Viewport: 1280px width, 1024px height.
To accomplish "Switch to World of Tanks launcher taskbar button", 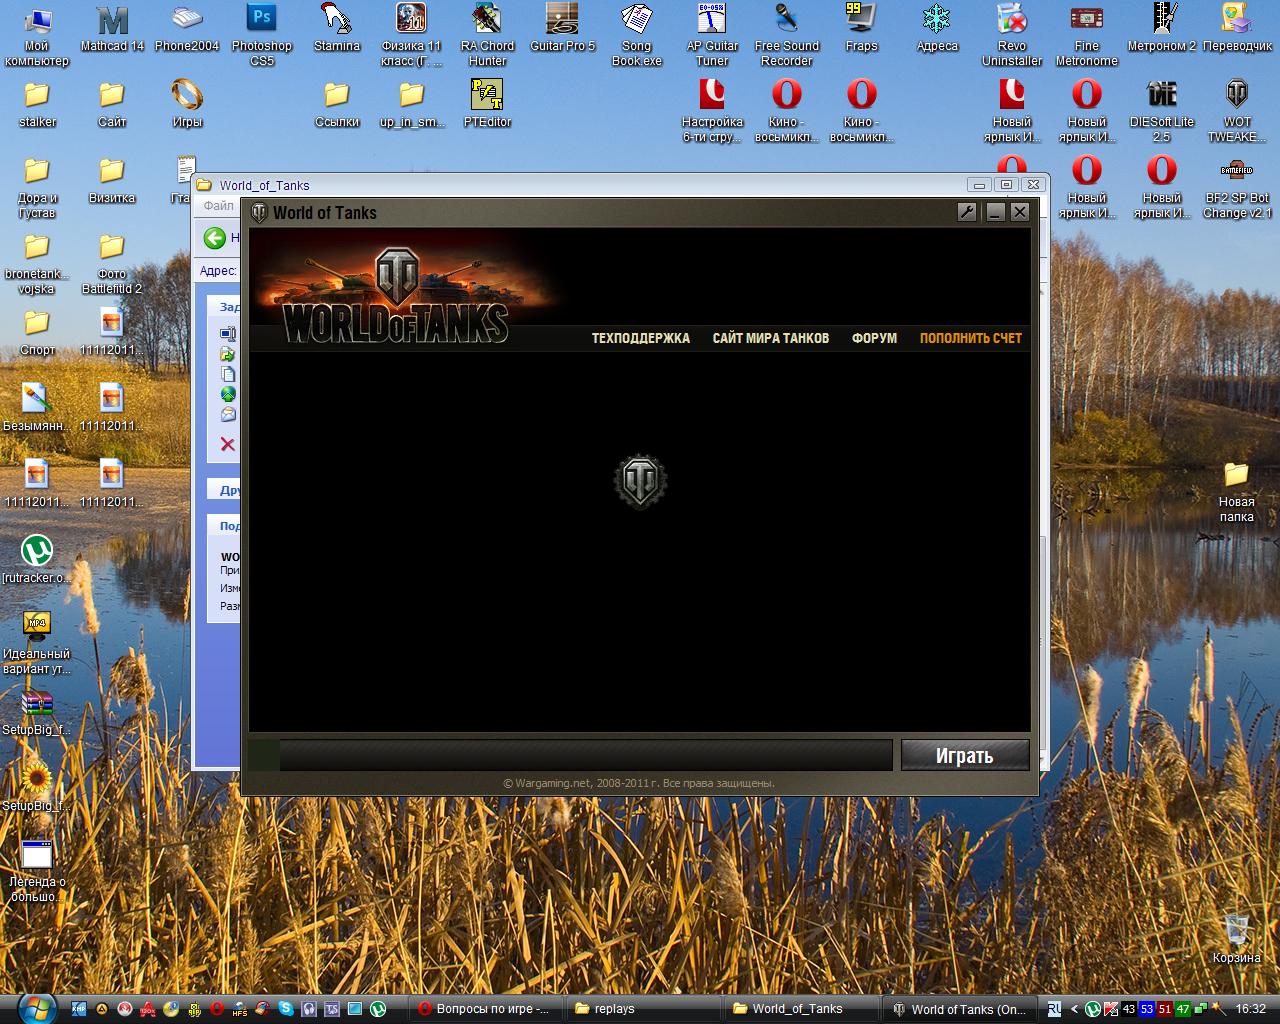I will point(961,1009).
